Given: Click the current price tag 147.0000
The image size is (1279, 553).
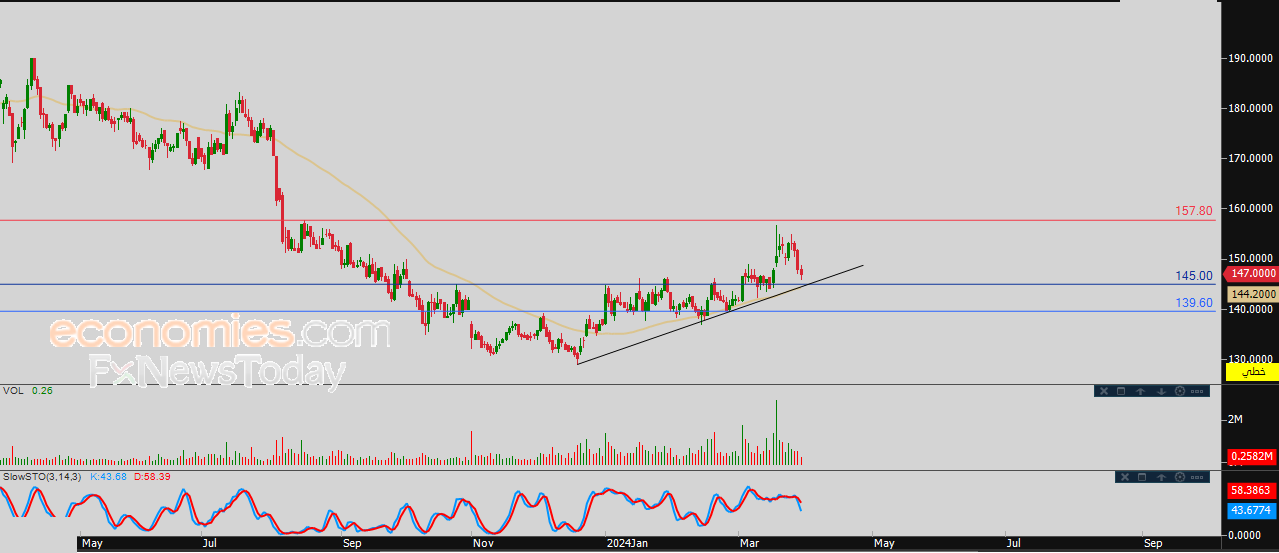Looking at the screenshot, I should (1252, 272).
